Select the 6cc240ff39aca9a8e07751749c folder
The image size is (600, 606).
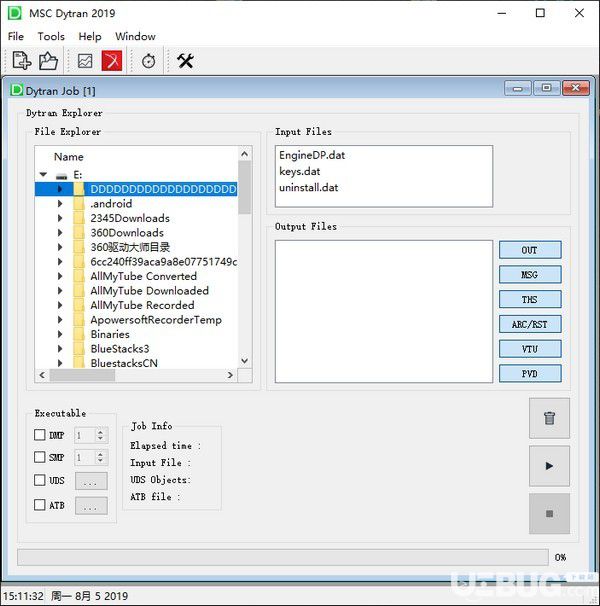pyautogui.click(x=164, y=262)
